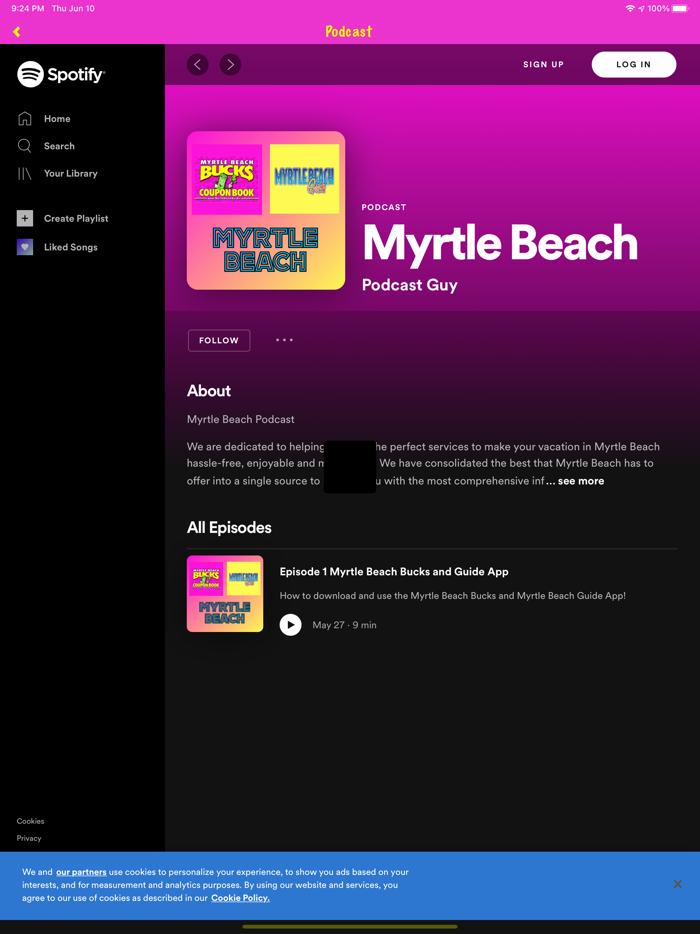Go back with the left arrow button
The width and height of the screenshot is (700, 934).
[x=198, y=64]
